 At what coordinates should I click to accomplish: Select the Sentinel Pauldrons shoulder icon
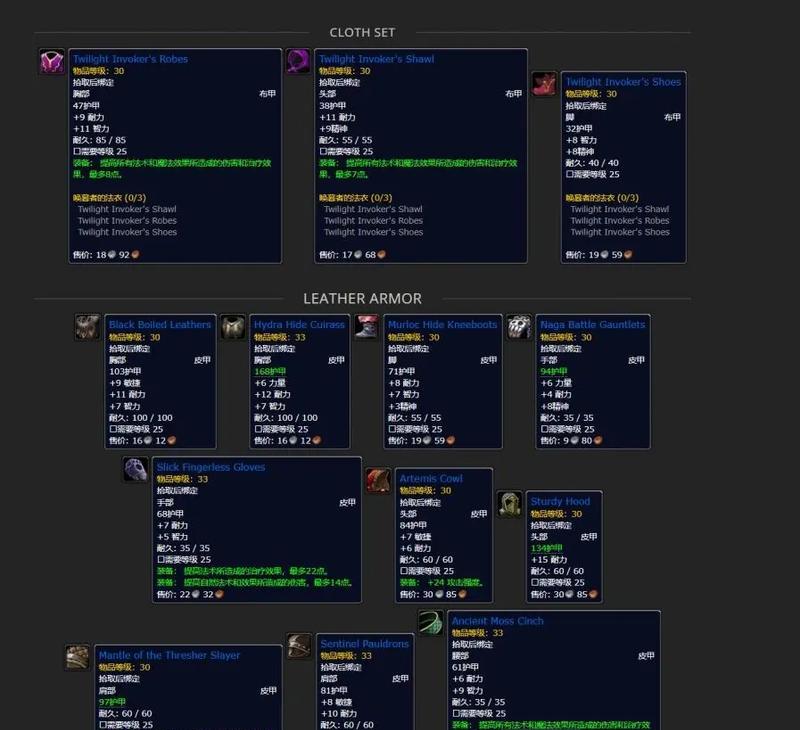pyautogui.click(x=299, y=646)
